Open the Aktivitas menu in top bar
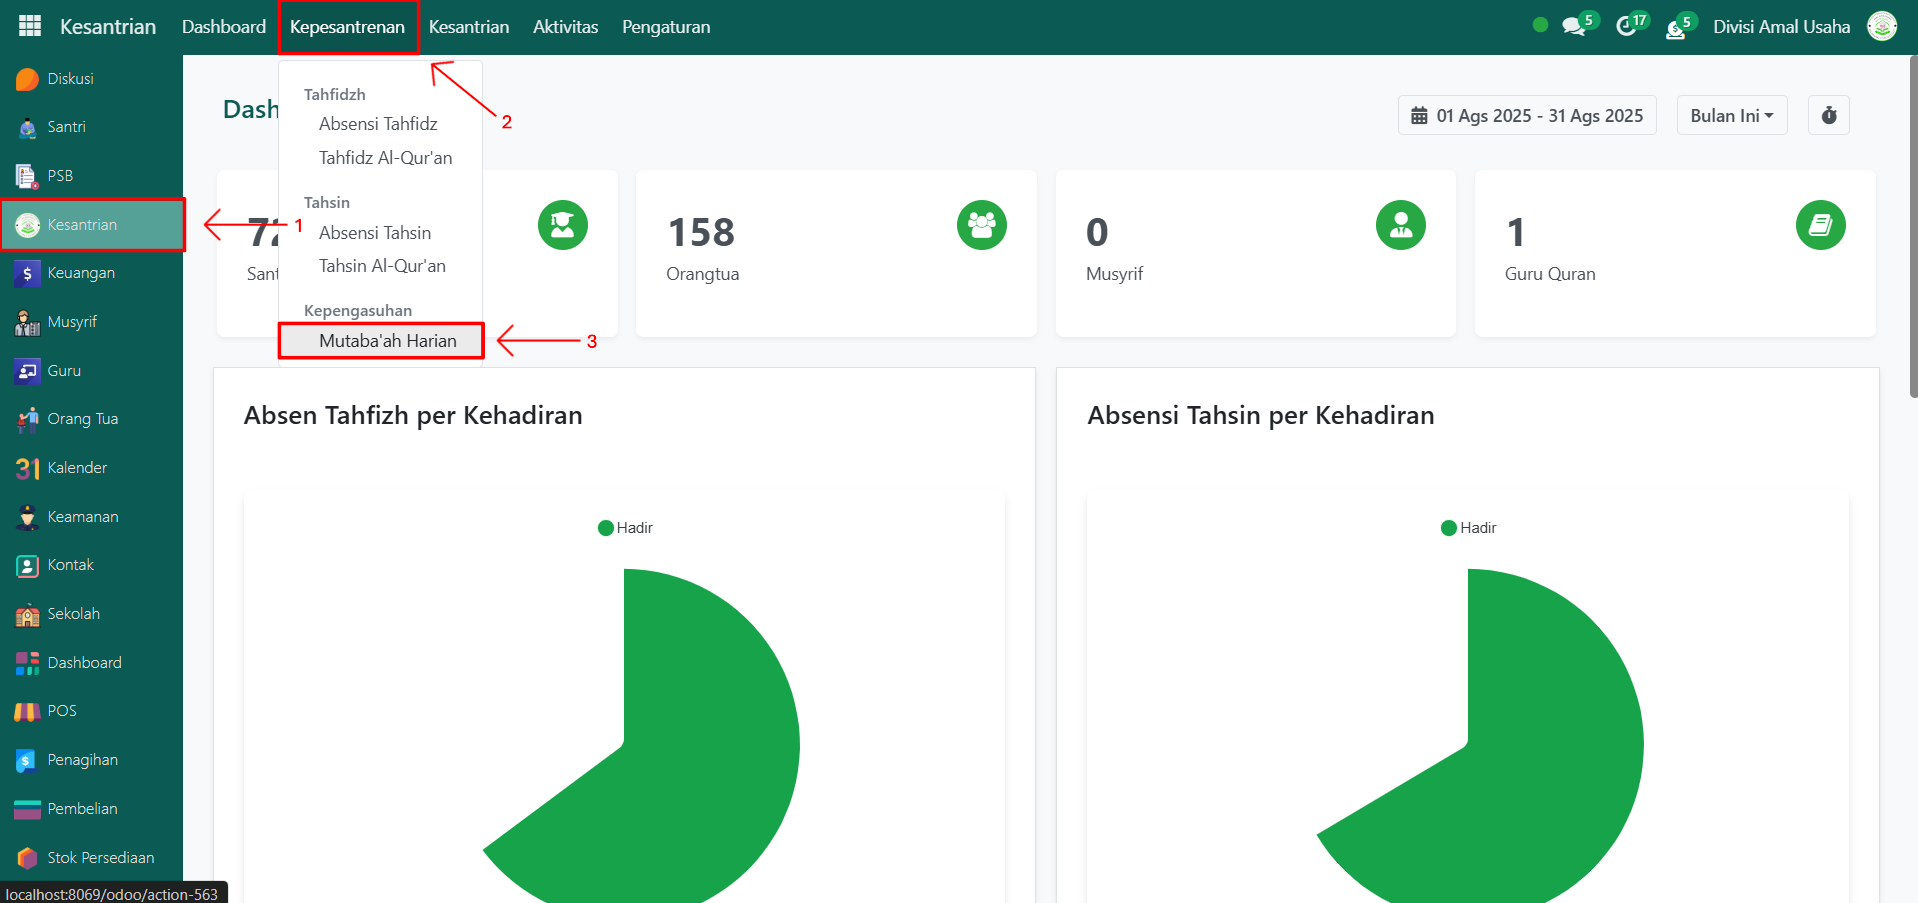The height and width of the screenshot is (903, 1918). pyautogui.click(x=565, y=27)
